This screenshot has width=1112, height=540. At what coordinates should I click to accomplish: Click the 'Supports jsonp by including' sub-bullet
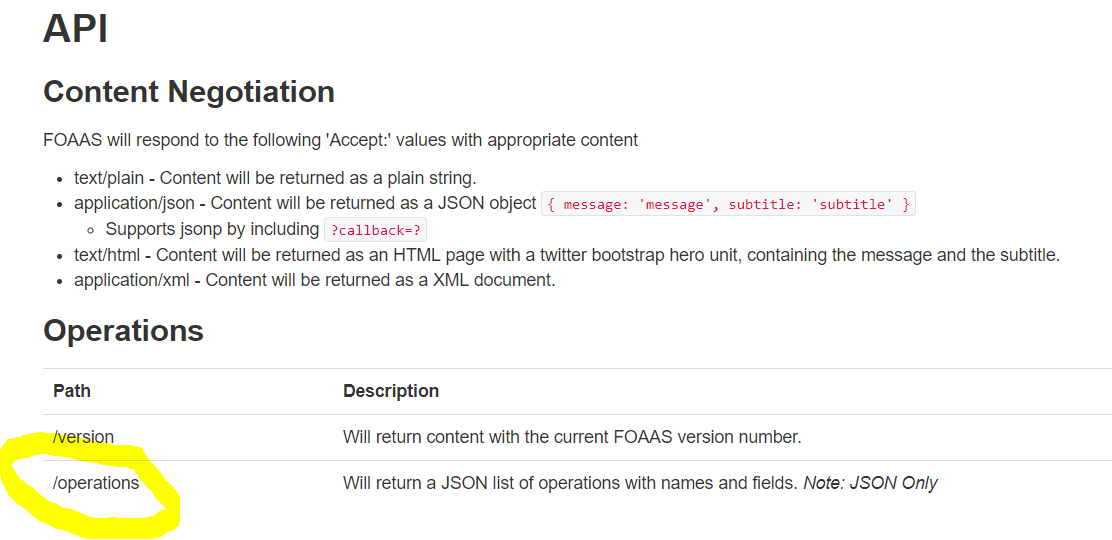pyautogui.click(x=212, y=229)
